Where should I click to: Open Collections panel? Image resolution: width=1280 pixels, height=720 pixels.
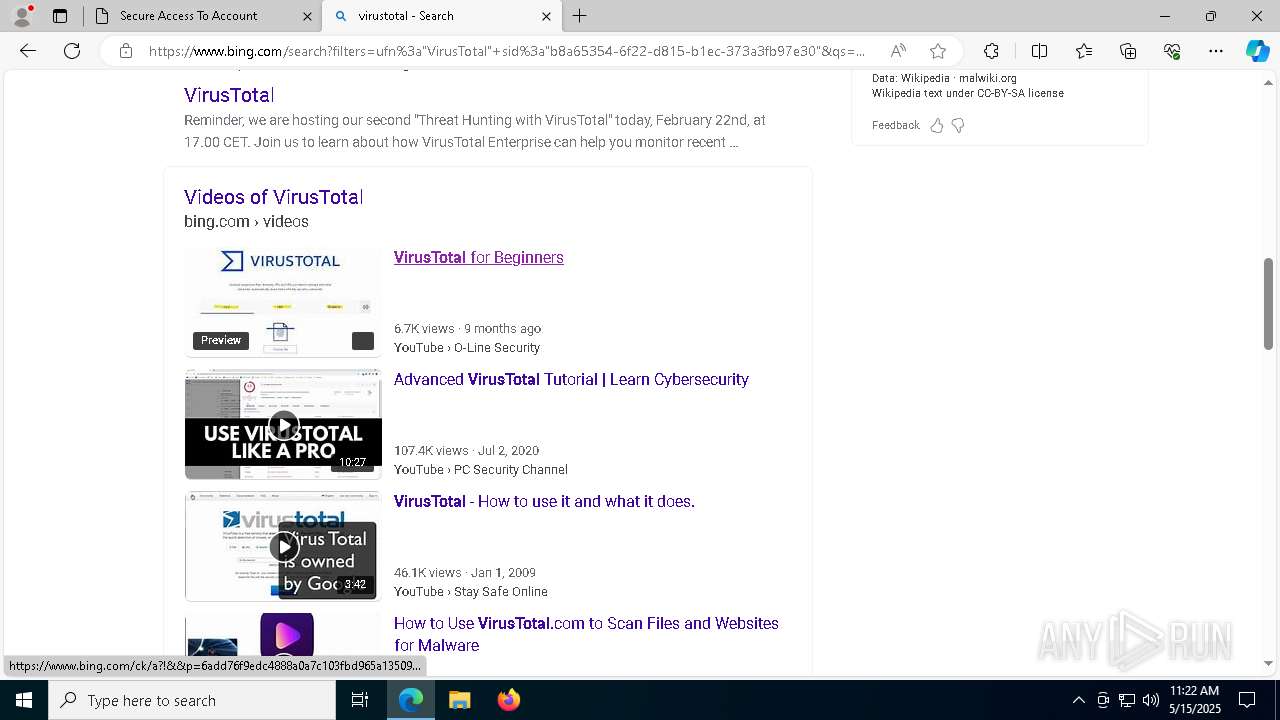[1128, 51]
